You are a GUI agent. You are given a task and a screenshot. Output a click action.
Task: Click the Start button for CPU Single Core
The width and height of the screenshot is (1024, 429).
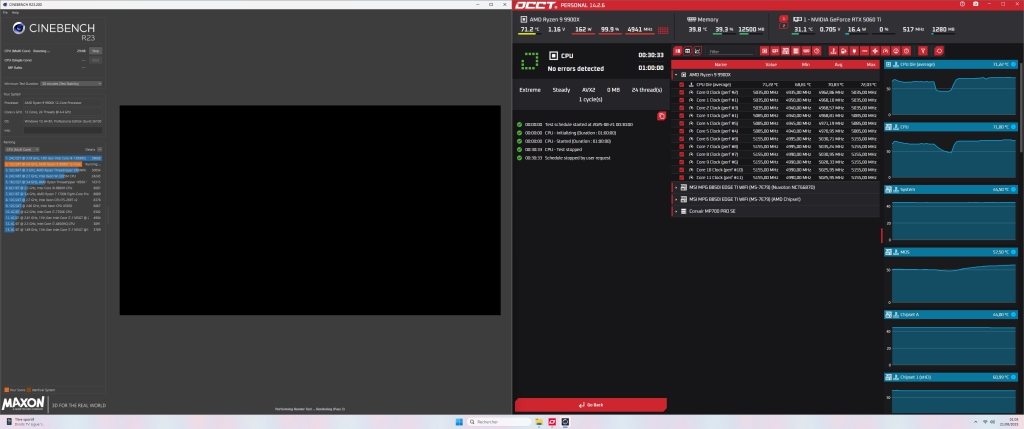tap(95, 60)
